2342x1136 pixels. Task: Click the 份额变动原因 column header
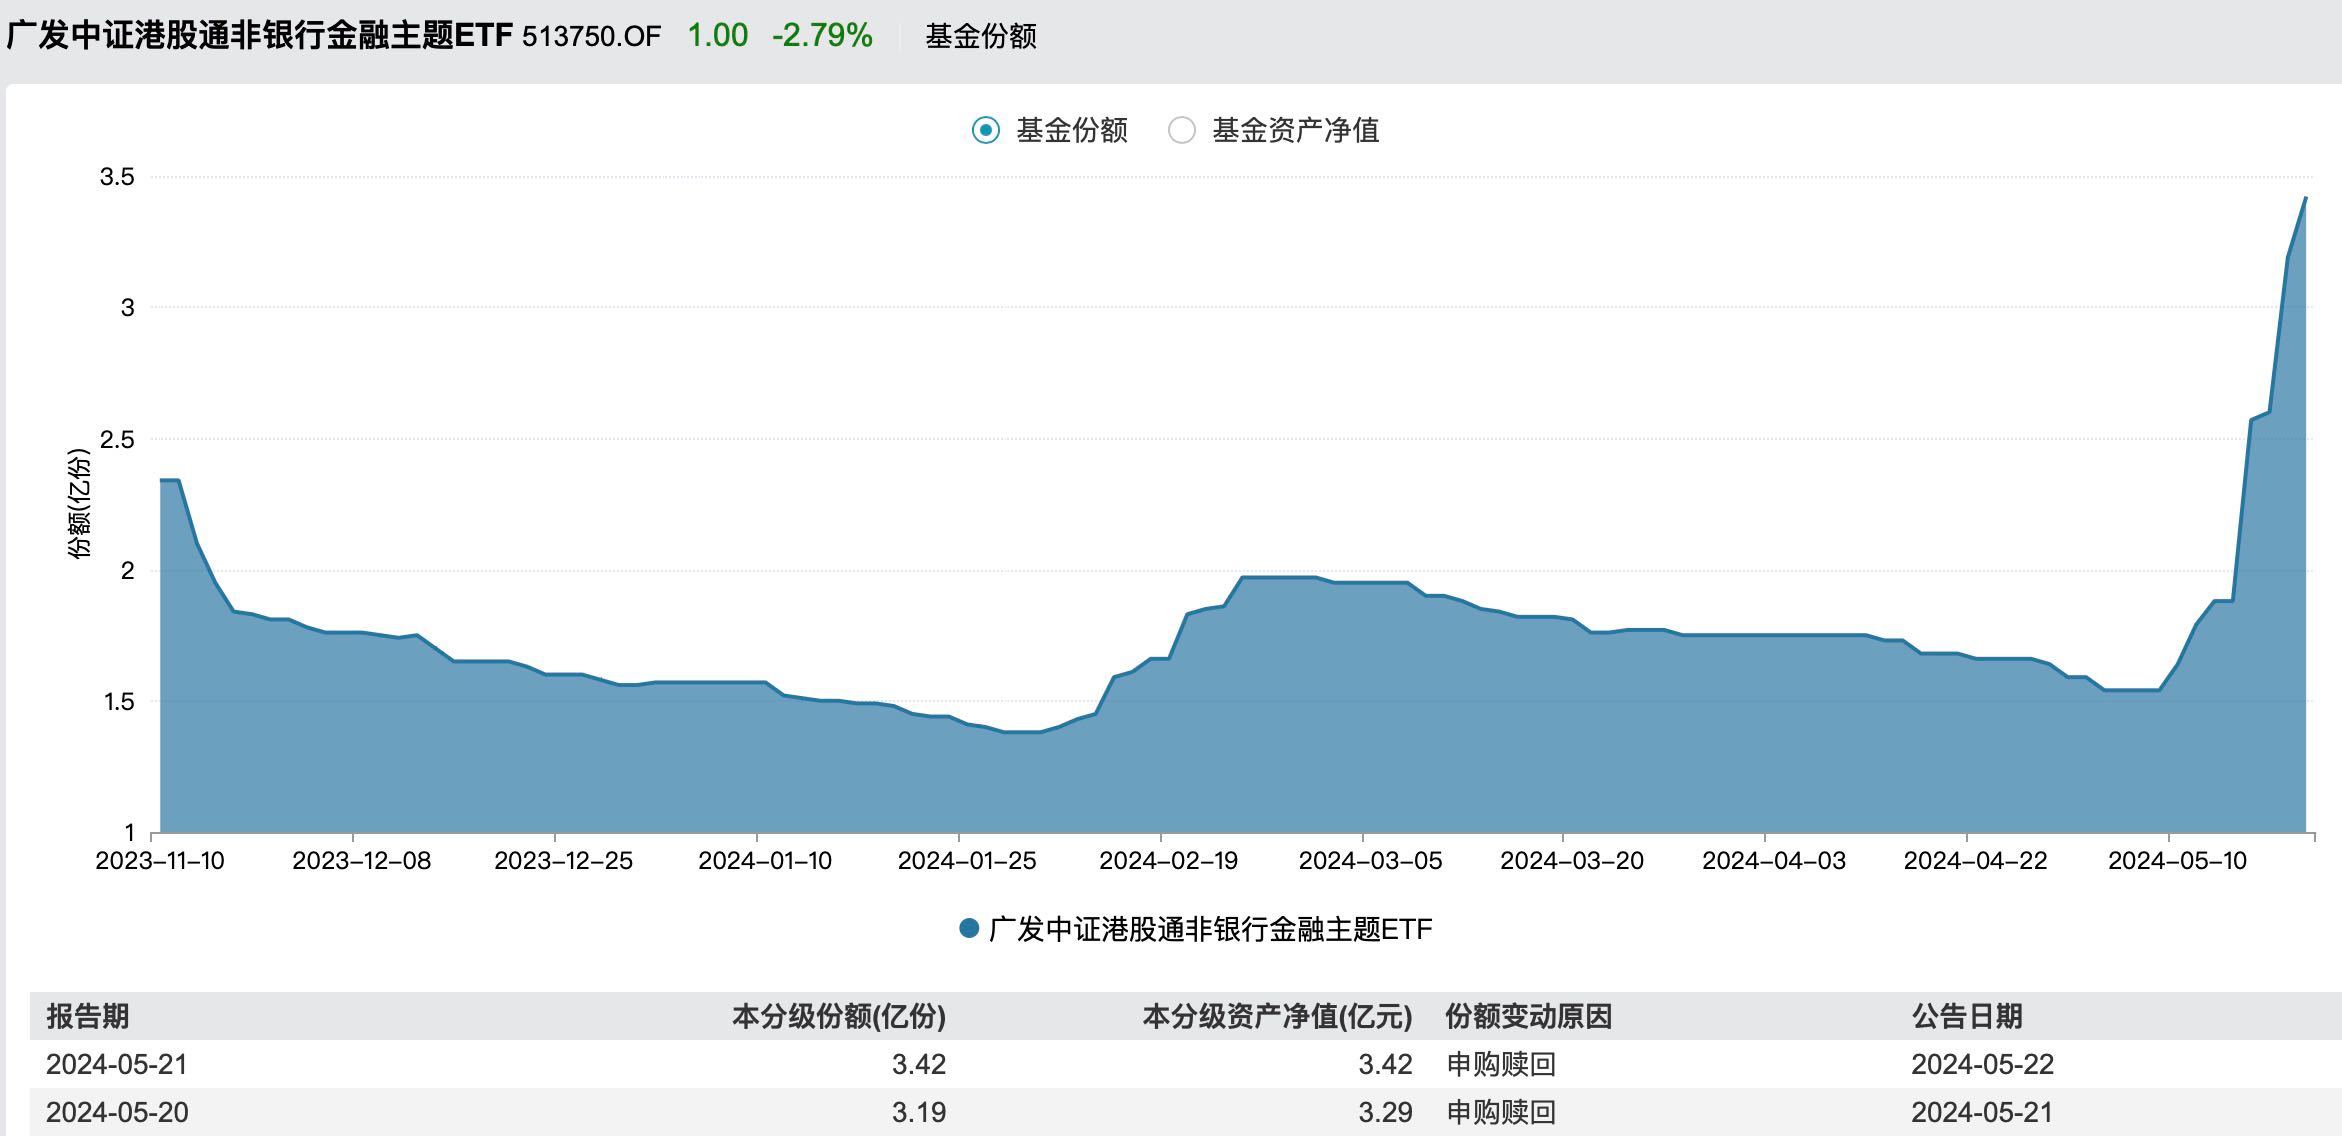[x=1528, y=1016]
